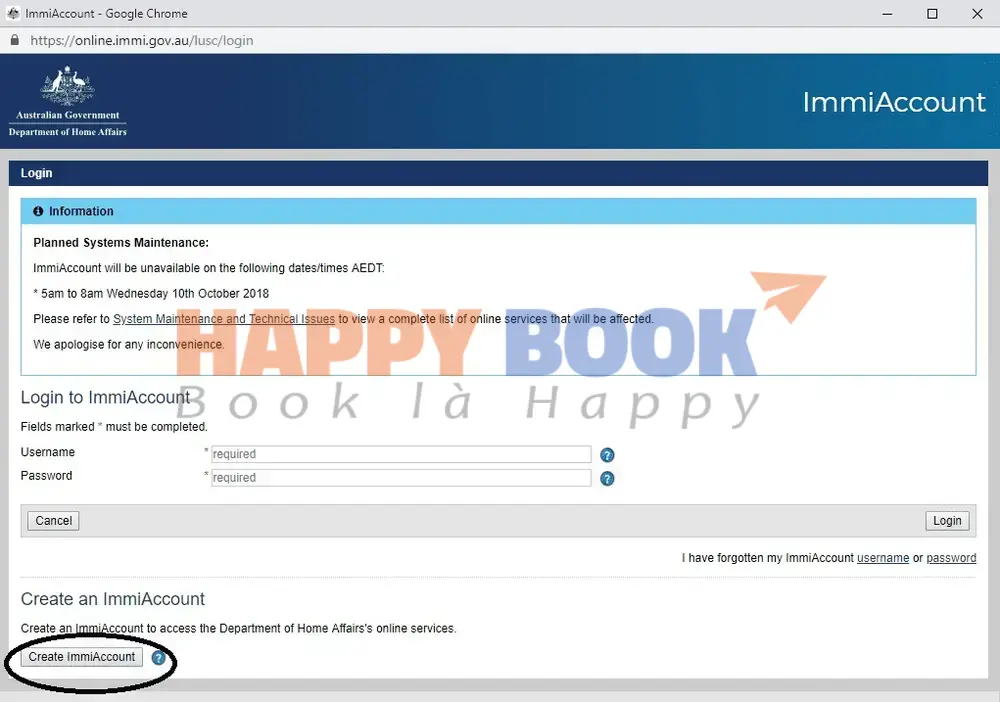
Task: Click the Create ImmiAccount button
Action: pyautogui.click(x=82, y=657)
